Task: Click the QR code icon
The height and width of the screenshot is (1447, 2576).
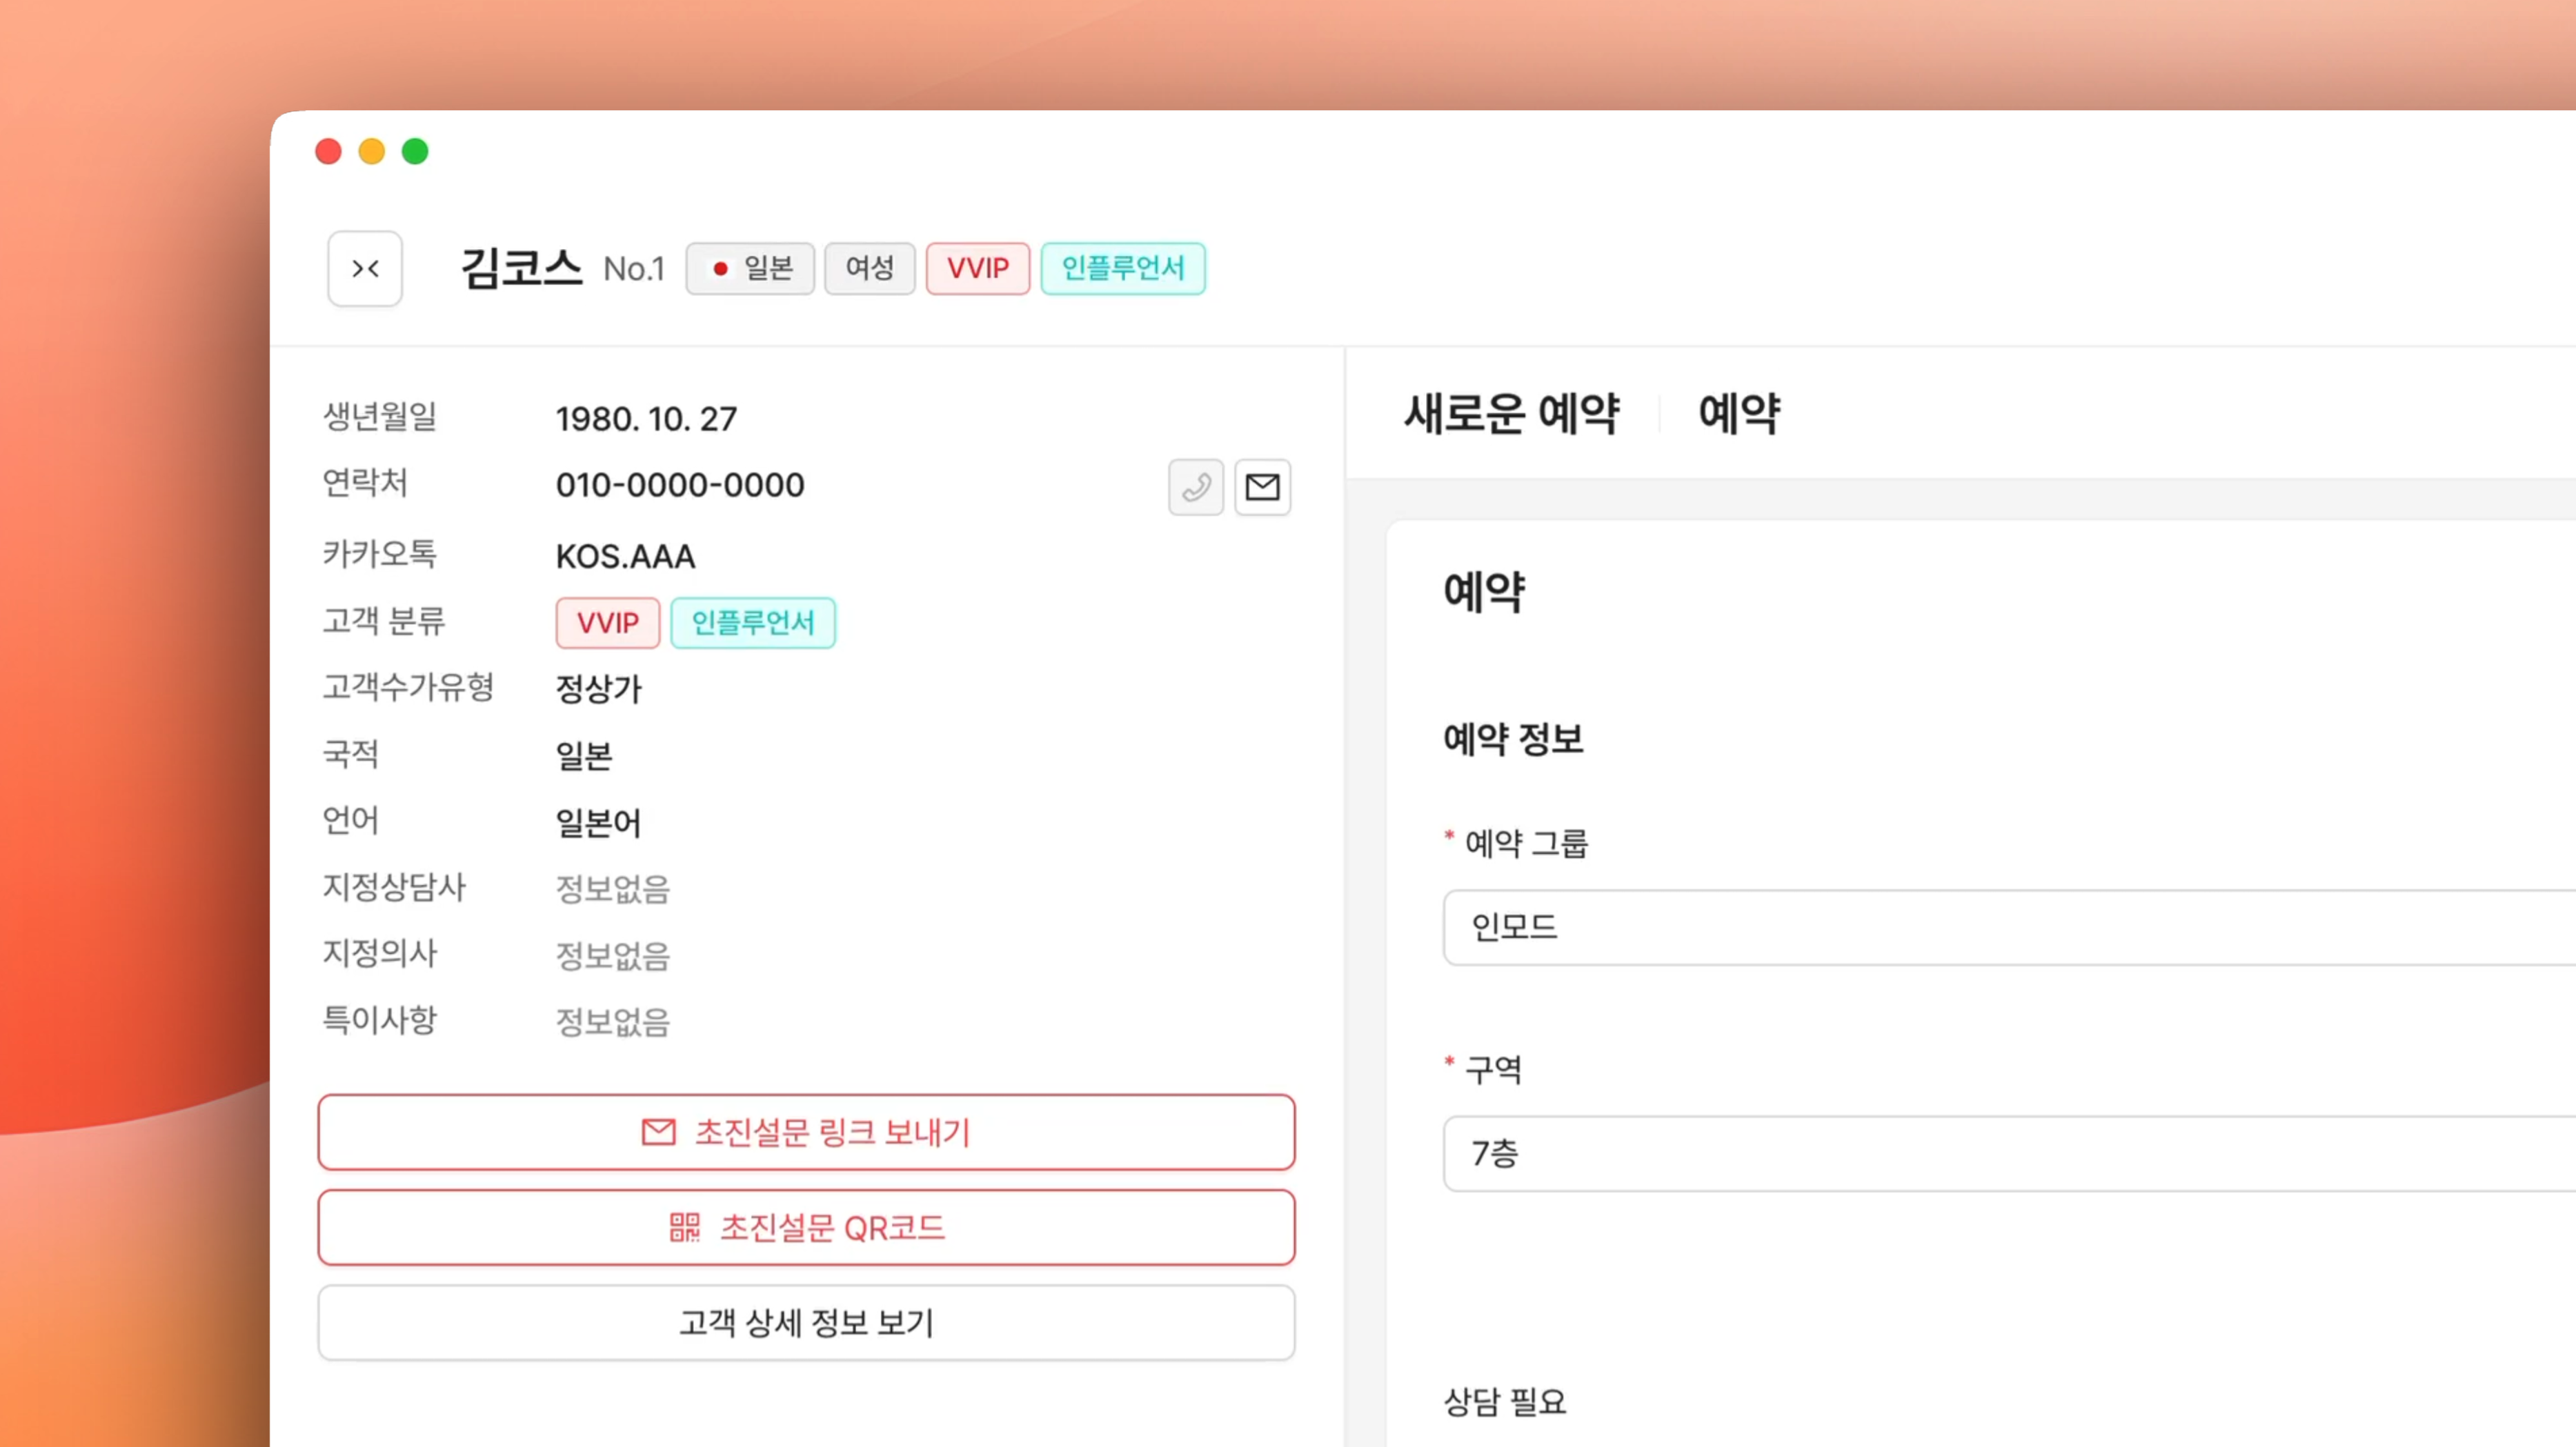Action: (x=685, y=1227)
